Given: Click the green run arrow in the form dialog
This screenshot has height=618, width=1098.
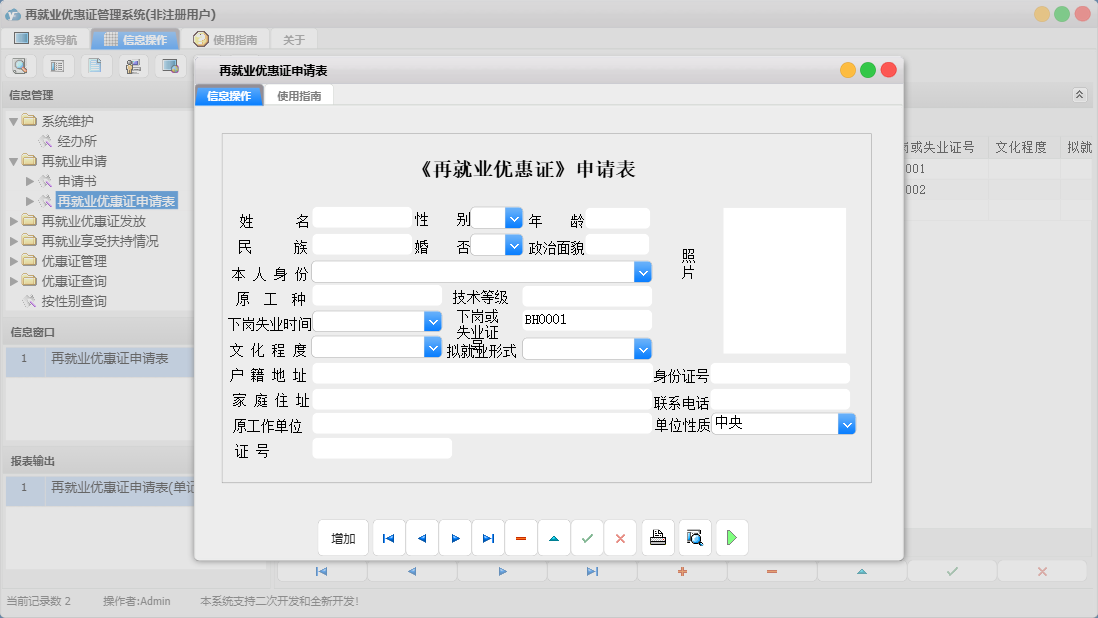Looking at the screenshot, I should pos(731,537).
